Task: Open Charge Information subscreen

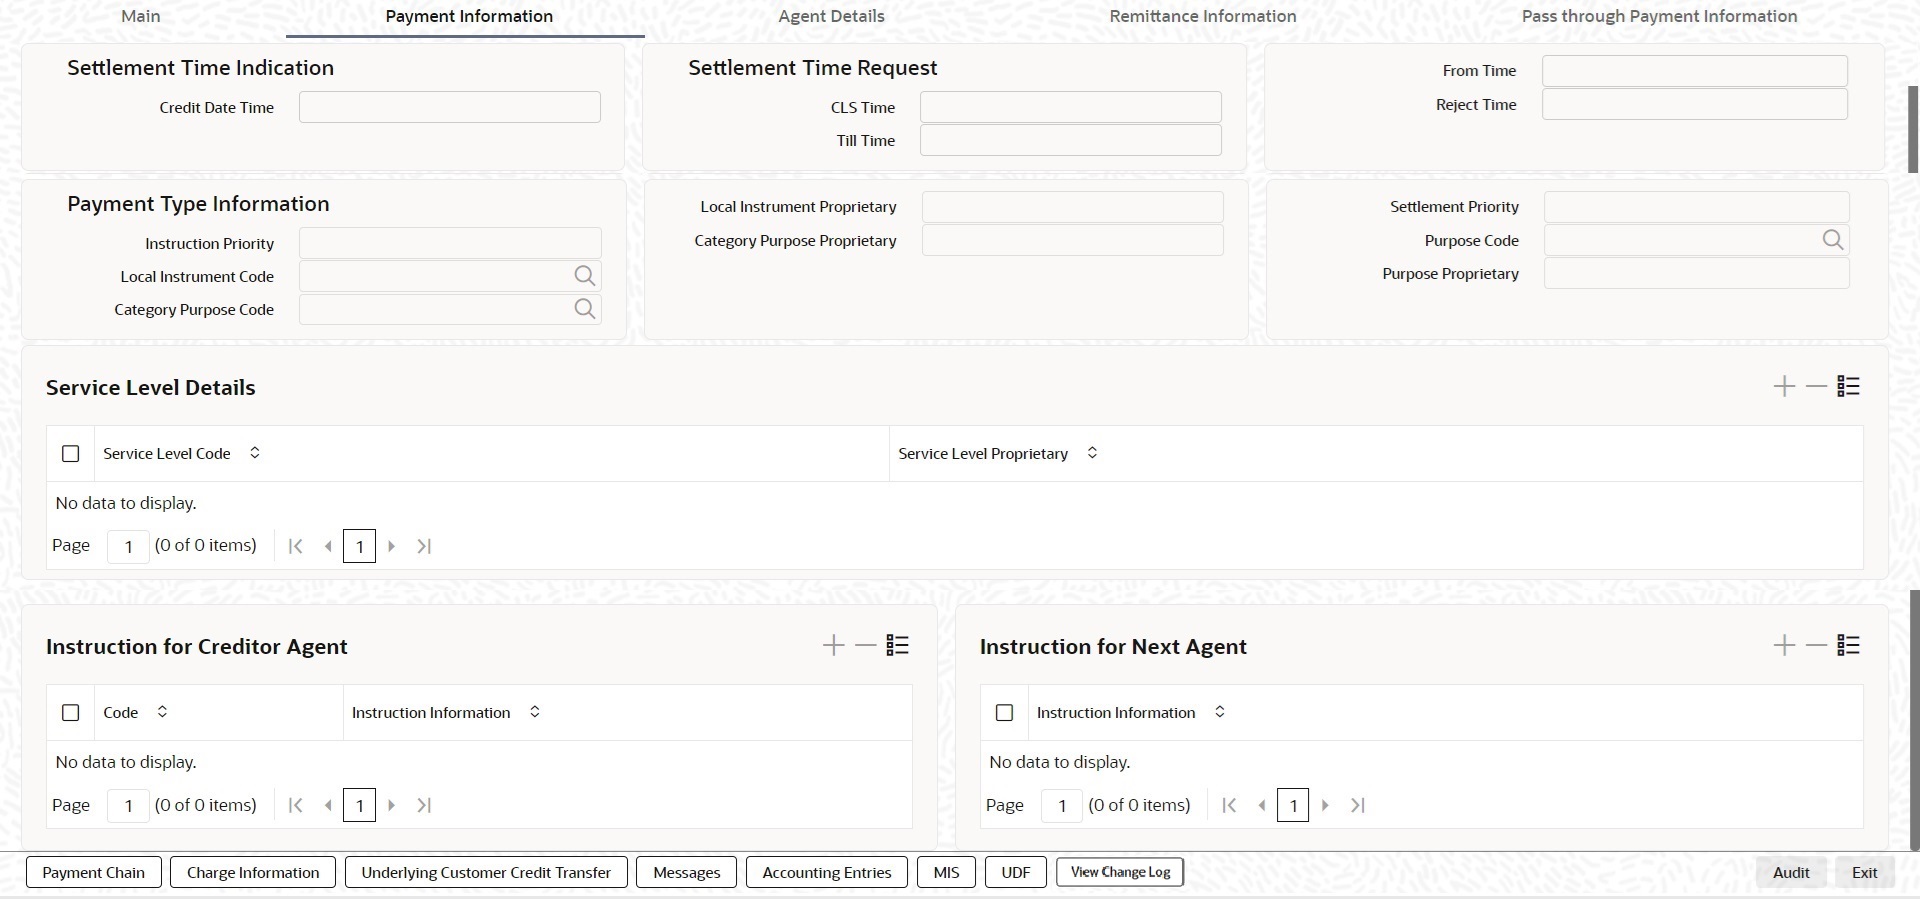Action: tap(253, 872)
